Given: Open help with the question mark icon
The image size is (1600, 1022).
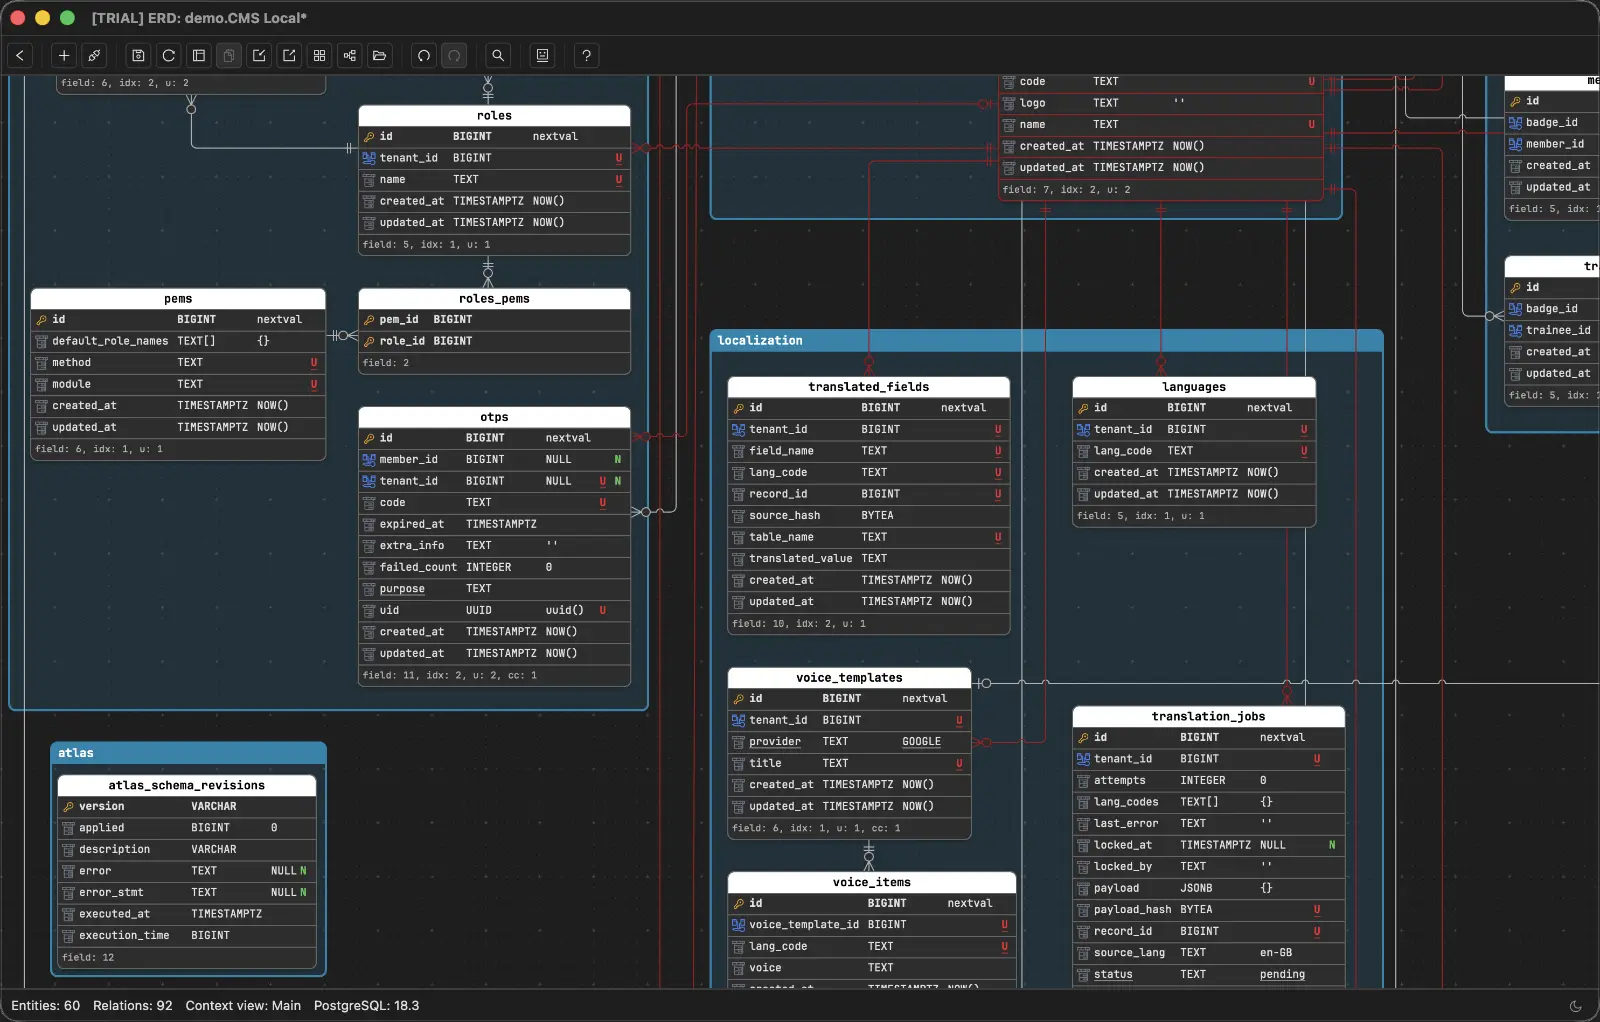Looking at the screenshot, I should coord(587,56).
